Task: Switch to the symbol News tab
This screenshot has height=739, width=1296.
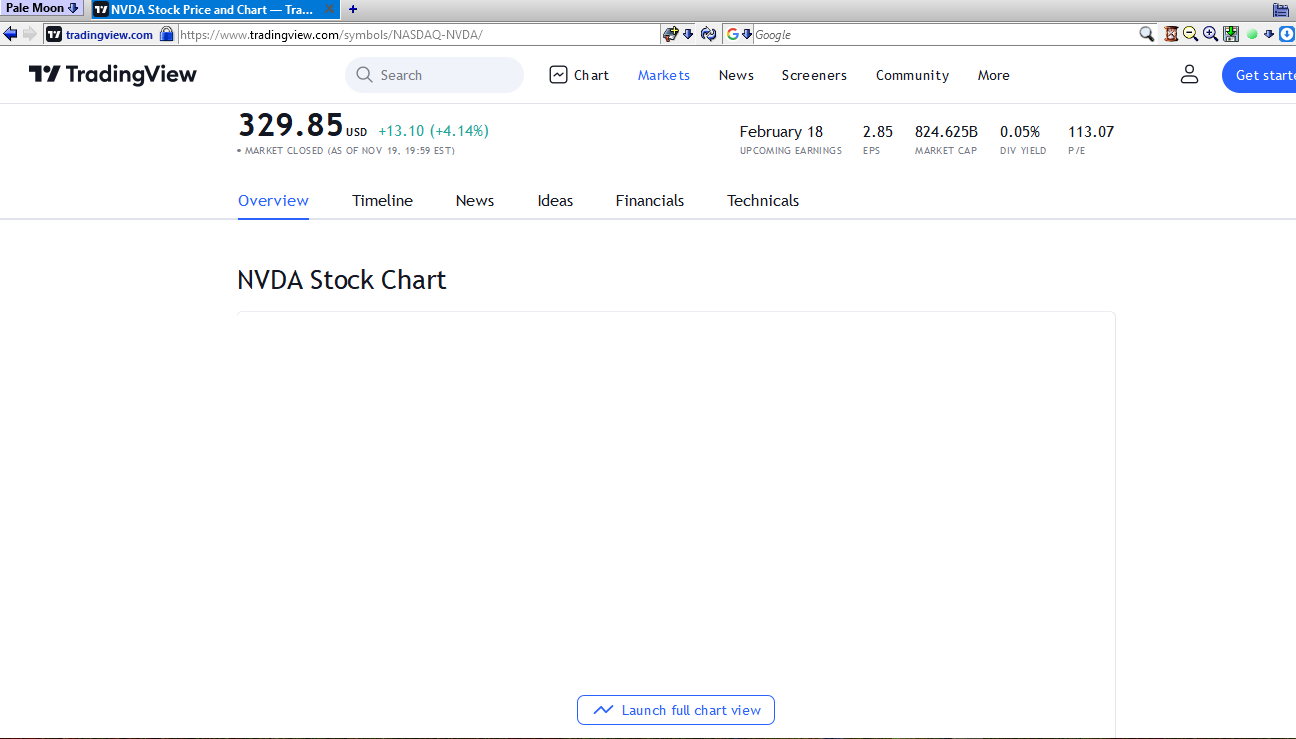Action: click(x=475, y=200)
